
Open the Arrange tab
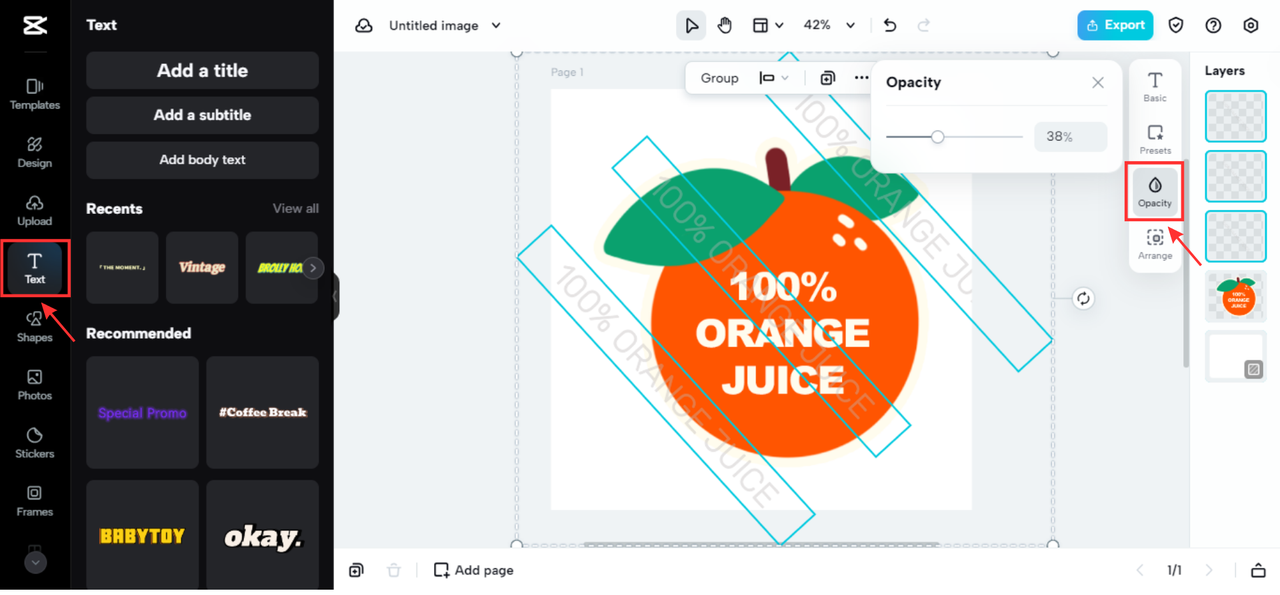(x=1155, y=244)
